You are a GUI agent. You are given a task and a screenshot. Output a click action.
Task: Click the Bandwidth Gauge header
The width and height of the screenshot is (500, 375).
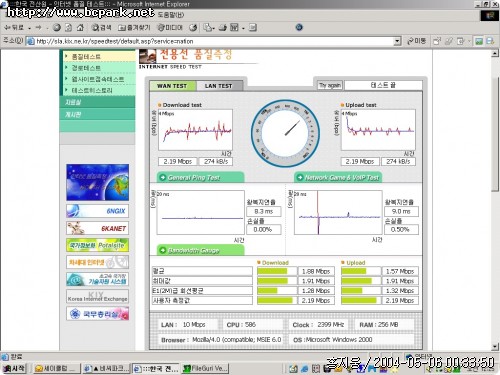[x=200, y=250]
